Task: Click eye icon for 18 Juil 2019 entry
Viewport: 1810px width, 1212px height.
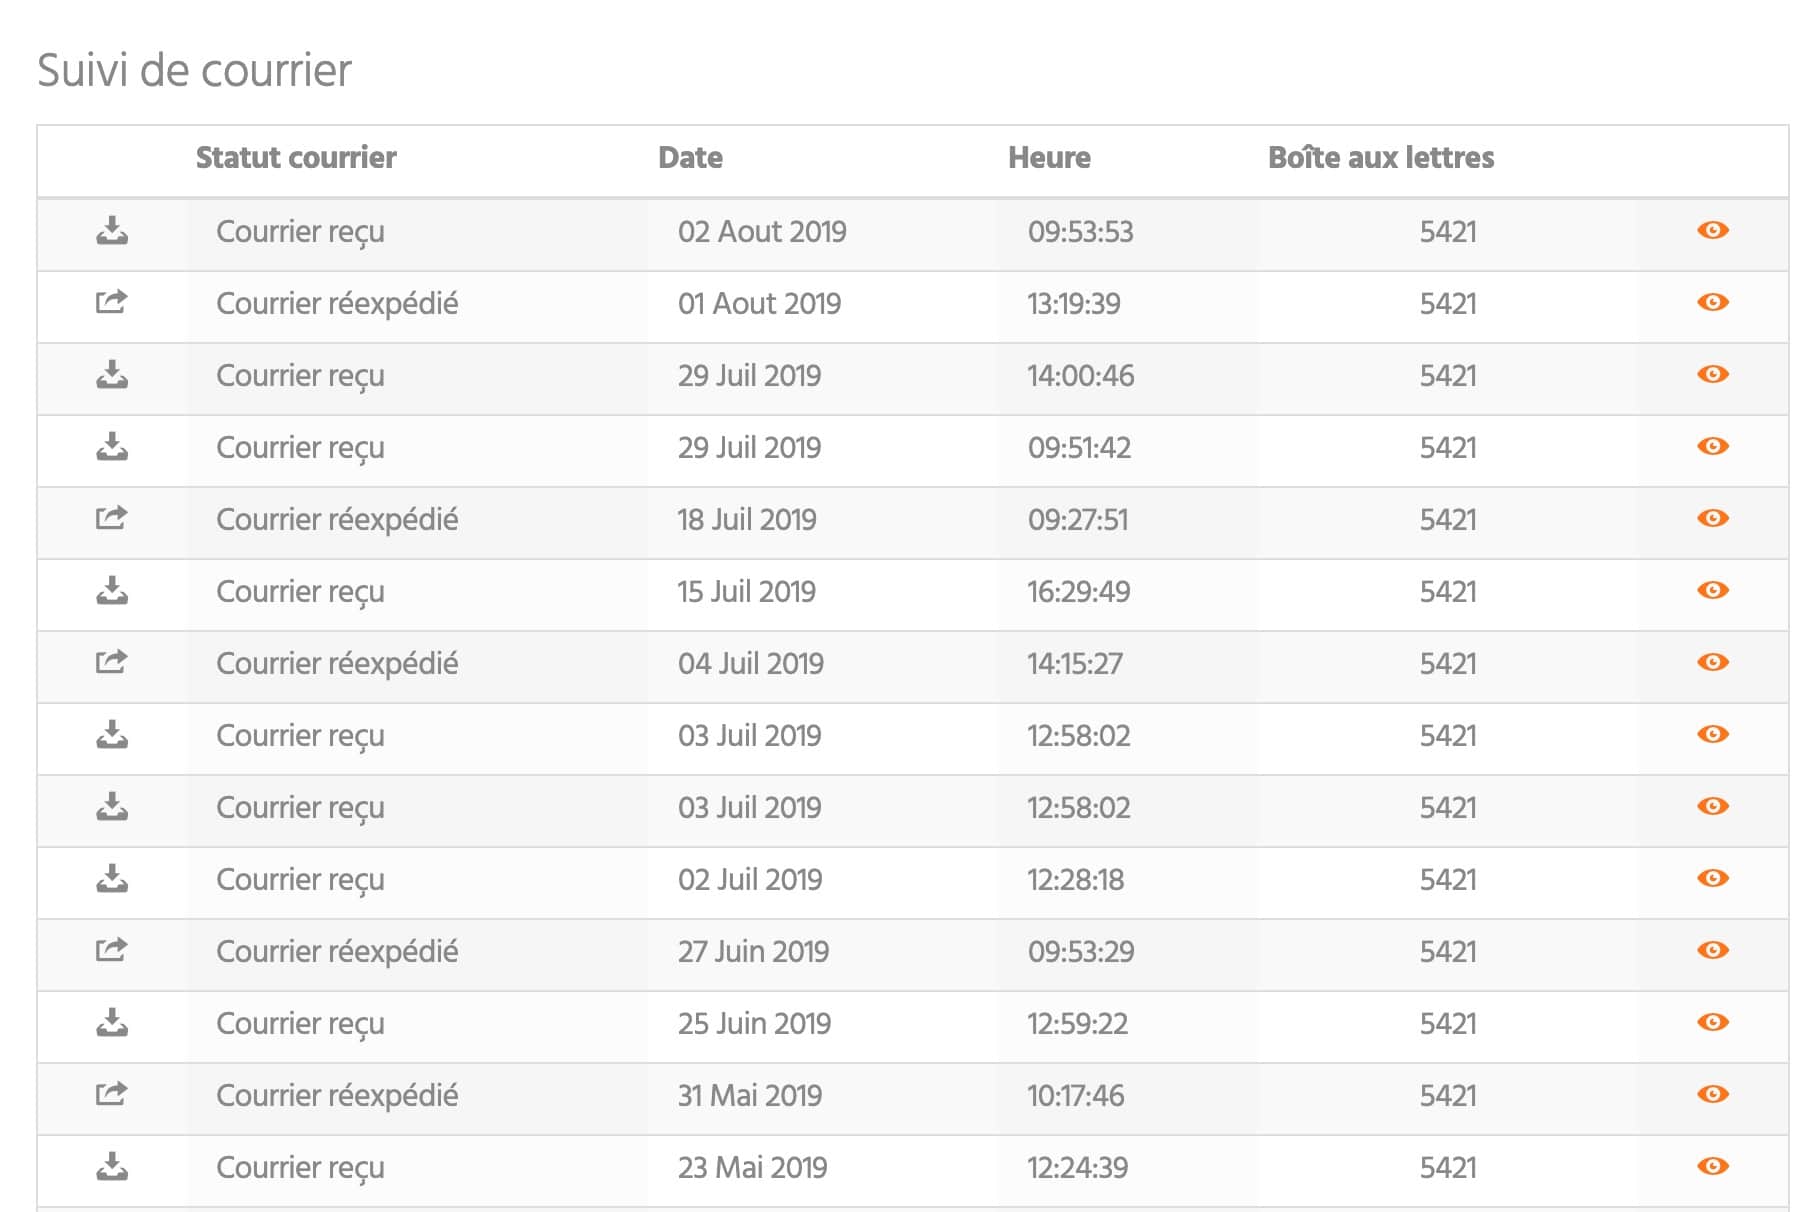Action: click(1712, 519)
